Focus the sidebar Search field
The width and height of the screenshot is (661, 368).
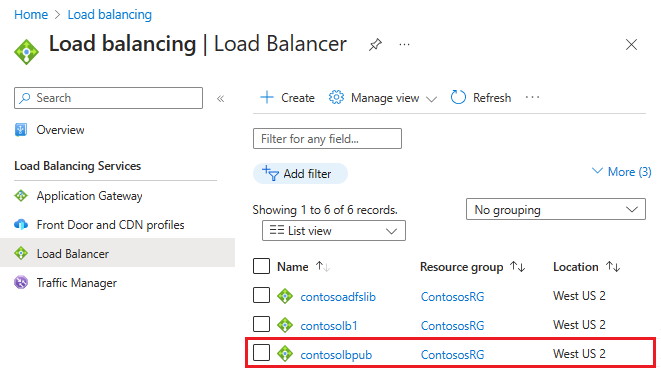pyautogui.click(x=108, y=98)
